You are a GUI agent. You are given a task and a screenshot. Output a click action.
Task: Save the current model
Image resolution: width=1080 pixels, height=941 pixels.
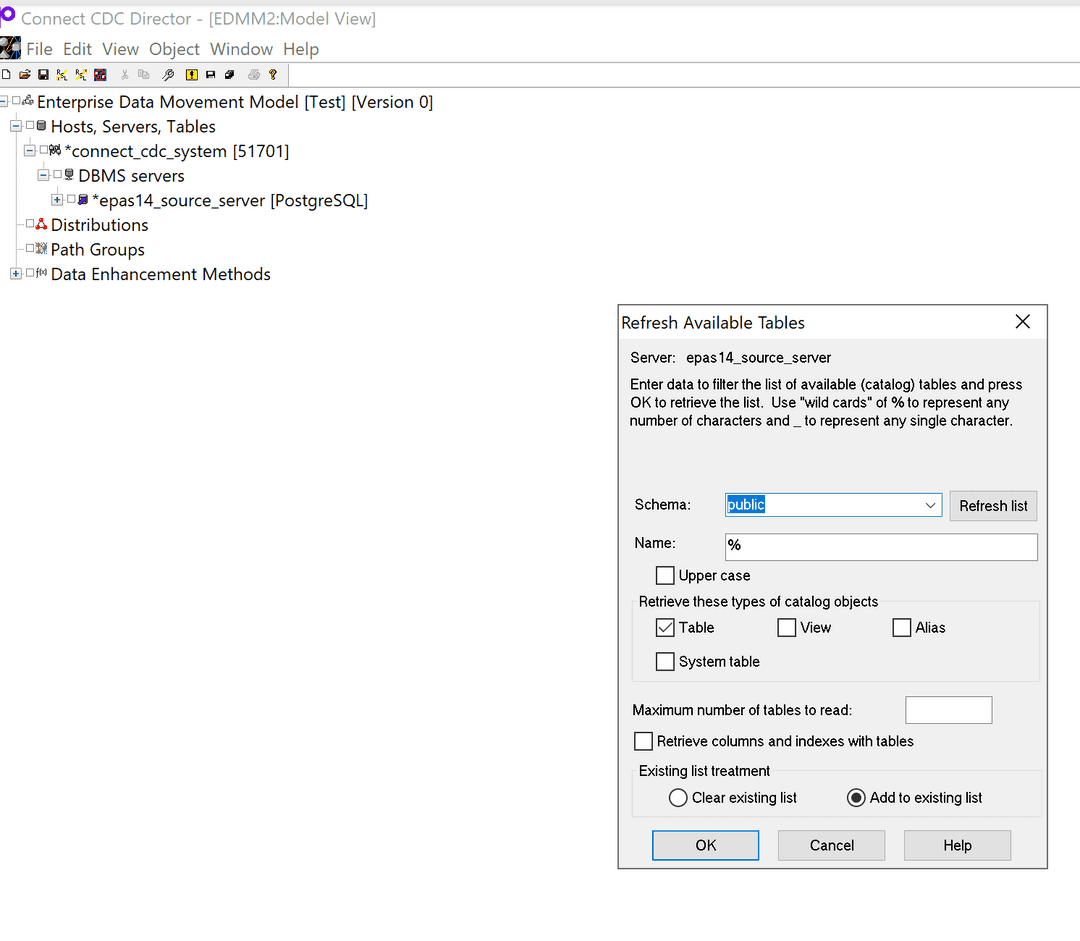[42, 74]
